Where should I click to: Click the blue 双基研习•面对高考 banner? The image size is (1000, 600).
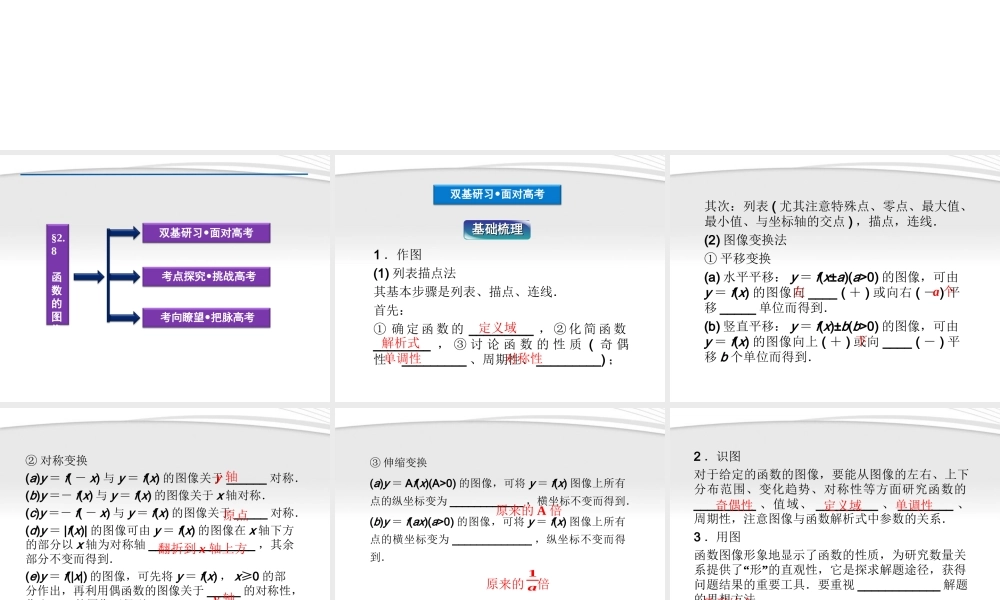[497, 194]
